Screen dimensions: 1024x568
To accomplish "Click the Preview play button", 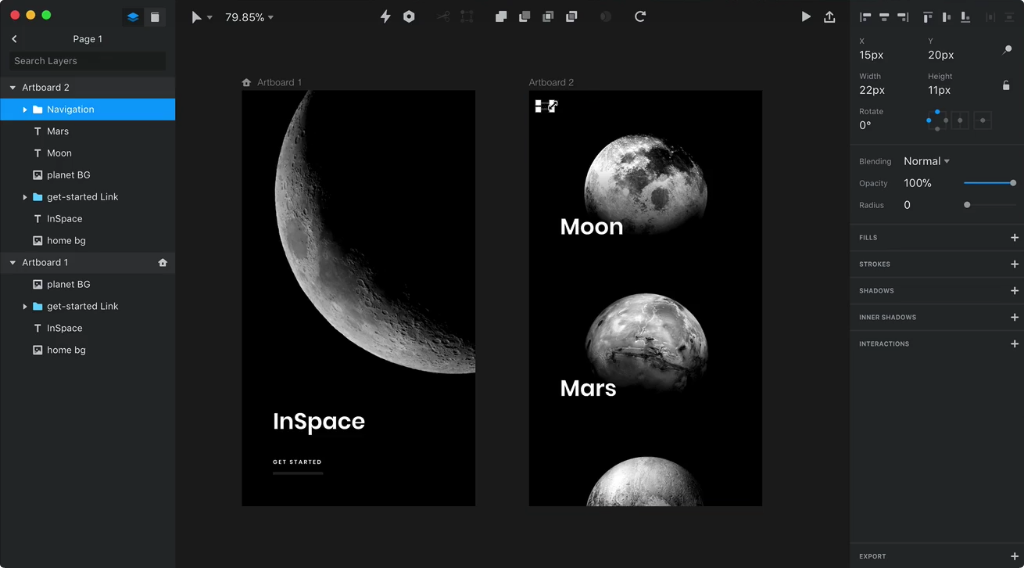I will tap(806, 17).
